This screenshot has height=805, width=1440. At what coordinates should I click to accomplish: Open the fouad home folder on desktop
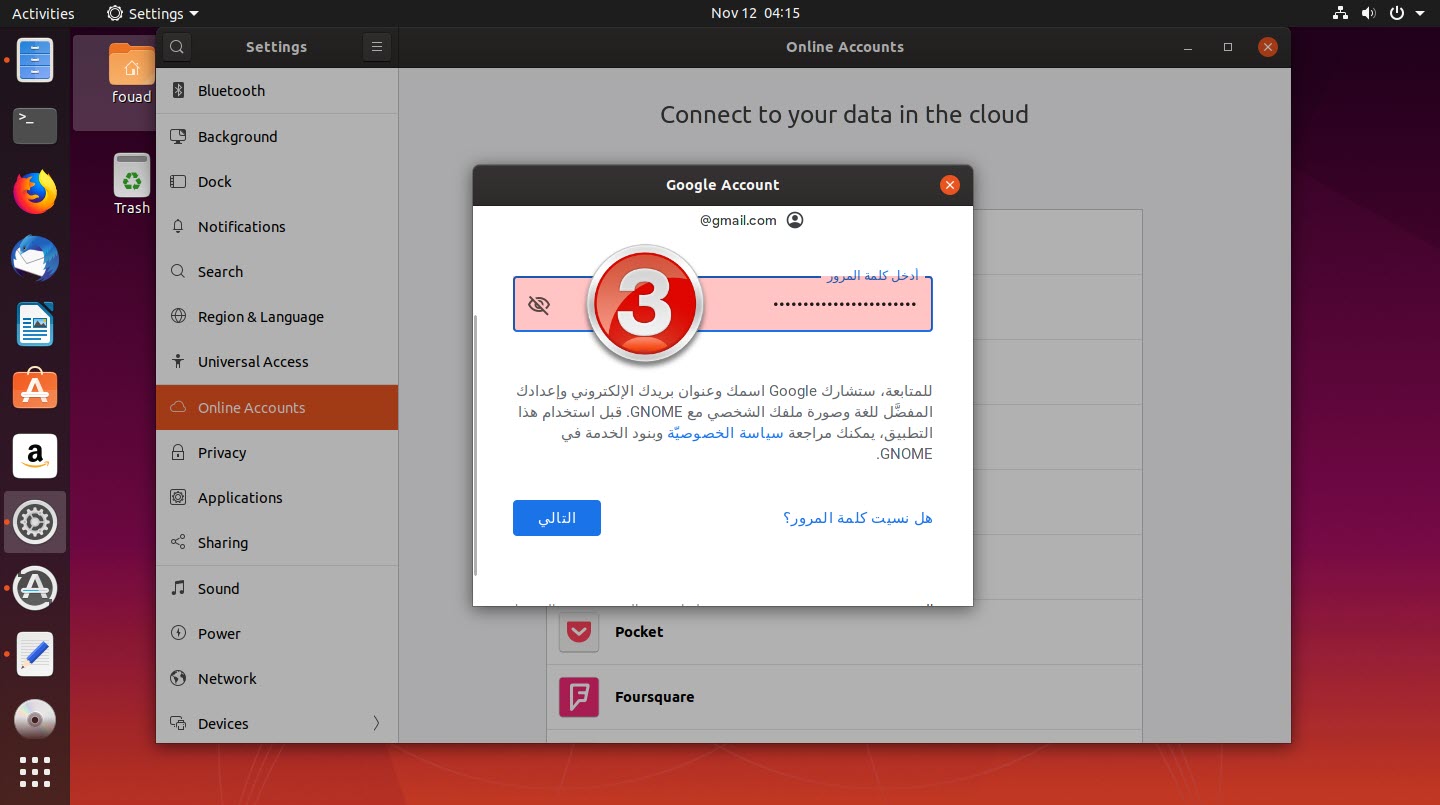pyautogui.click(x=131, y=72)
